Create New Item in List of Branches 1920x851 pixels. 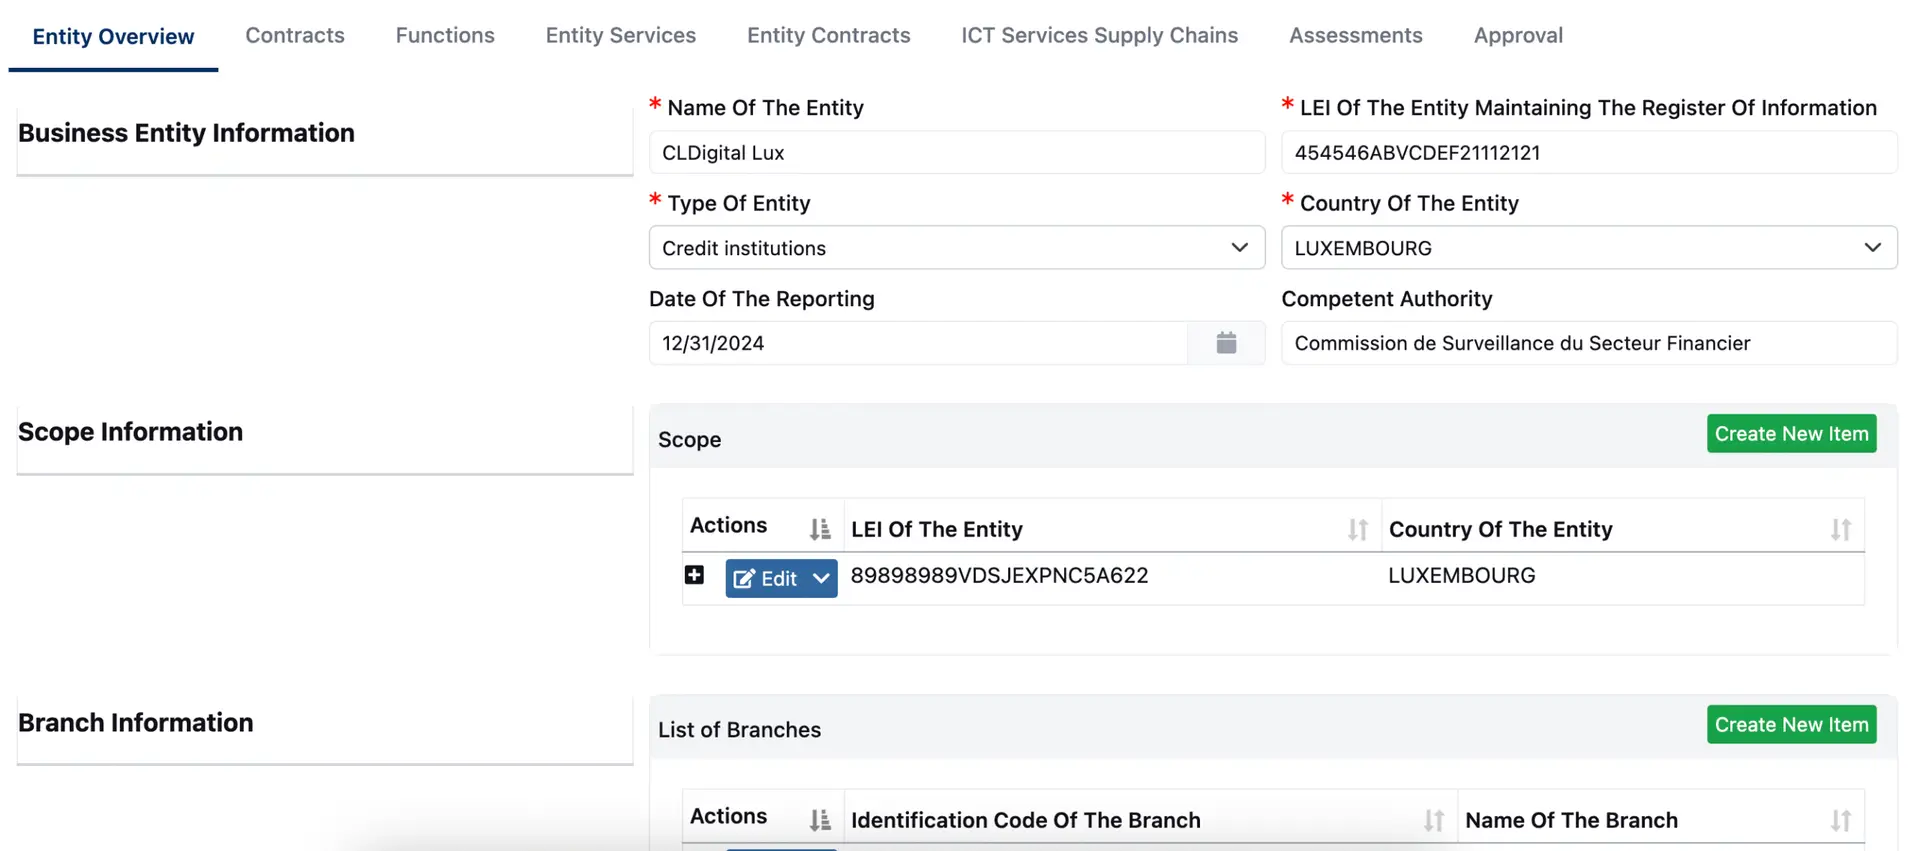point(1790,725)
